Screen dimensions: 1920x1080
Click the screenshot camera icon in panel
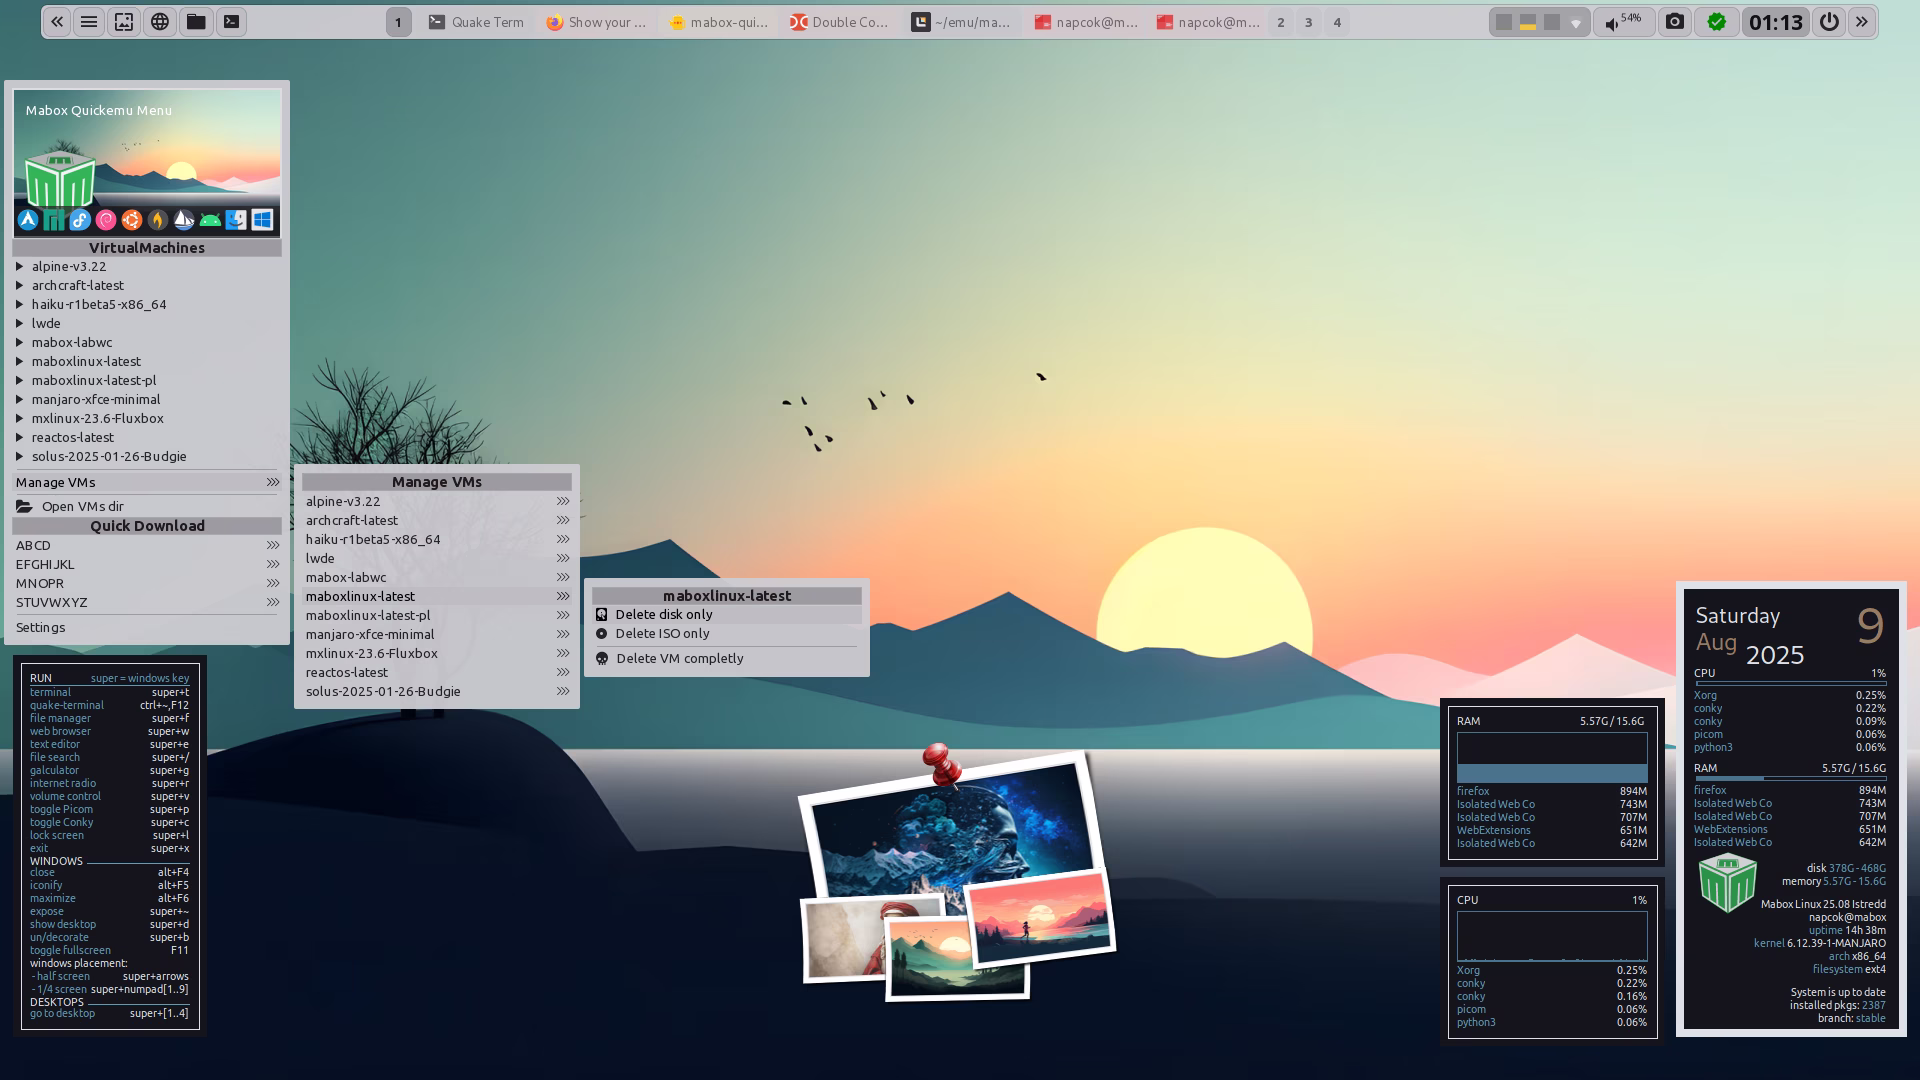1675,22
